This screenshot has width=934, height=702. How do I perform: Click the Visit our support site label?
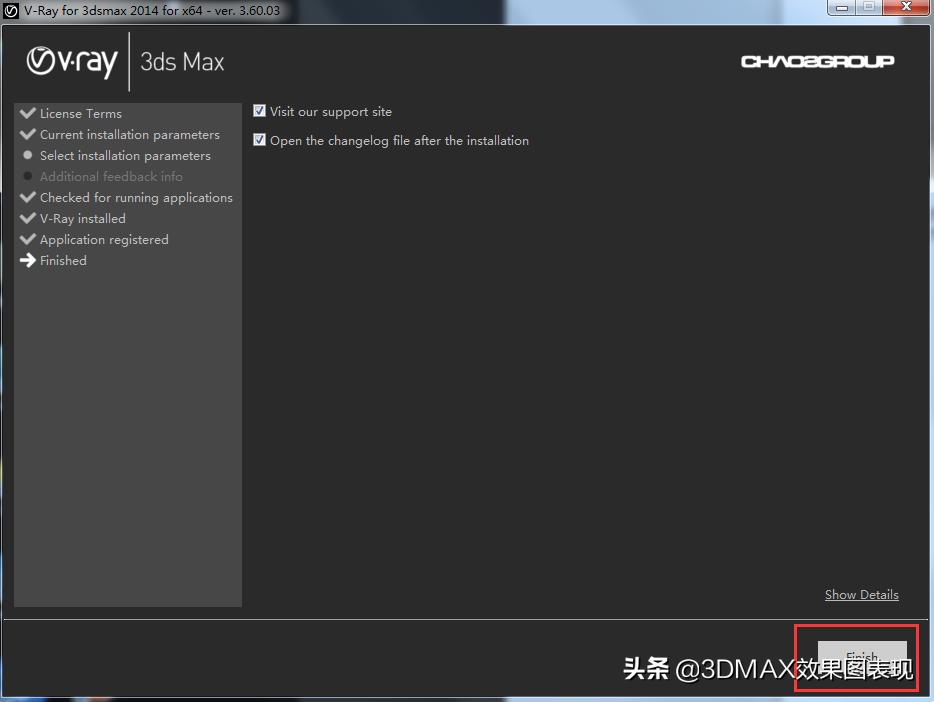[x=331, y=111]
